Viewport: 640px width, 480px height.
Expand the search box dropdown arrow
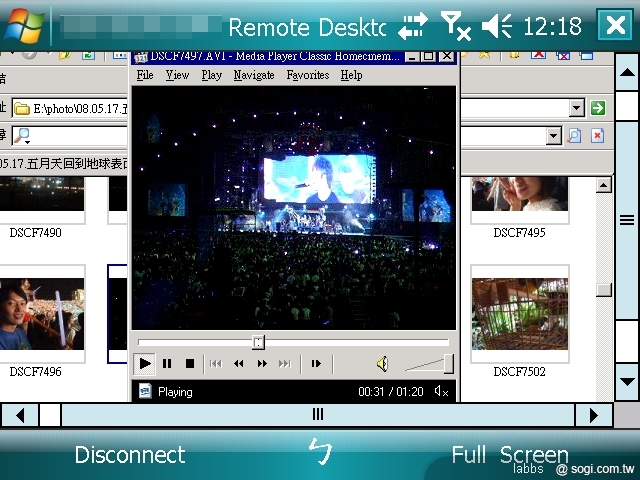[x=553, y=135]
